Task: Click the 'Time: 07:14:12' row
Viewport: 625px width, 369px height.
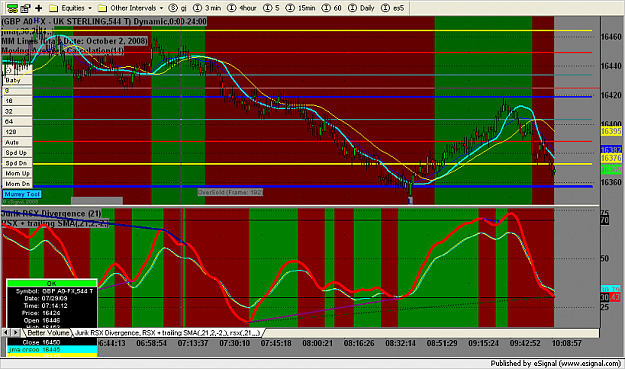Action: pos(52,306)
